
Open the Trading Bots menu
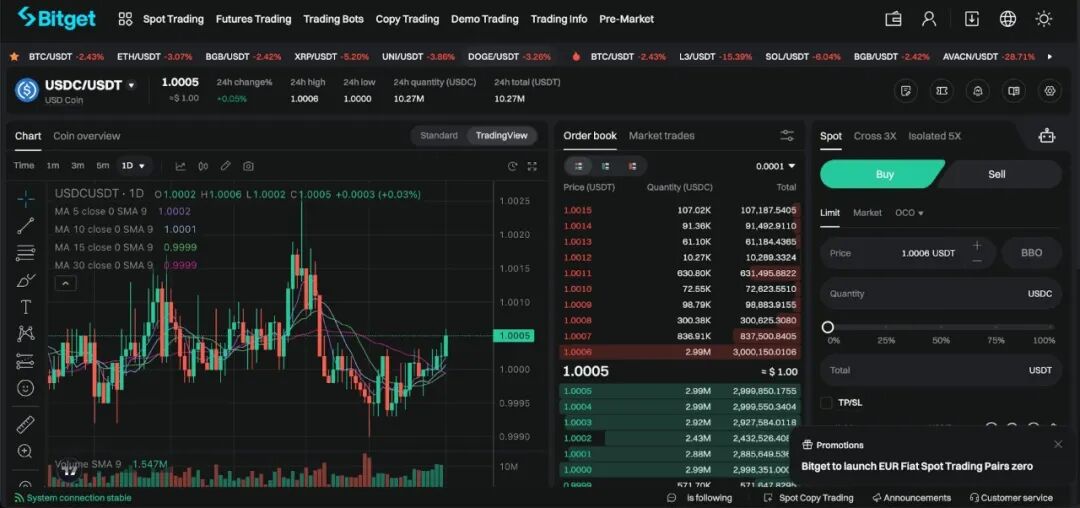coord(333,19)
